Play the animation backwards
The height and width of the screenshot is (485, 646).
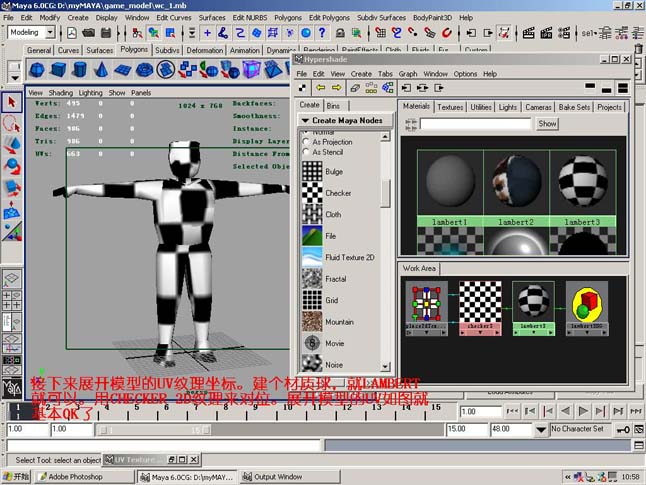566,411
